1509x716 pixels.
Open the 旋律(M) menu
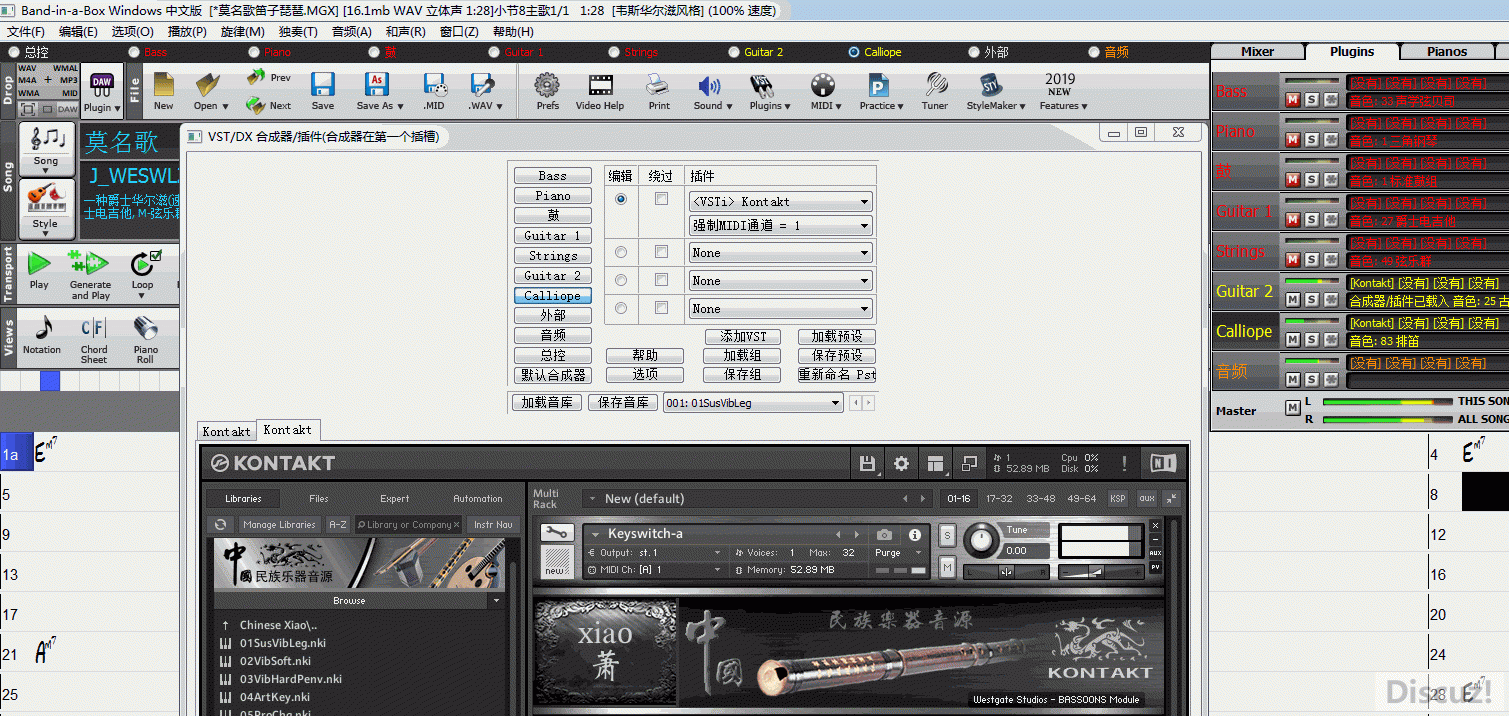(242, 32)
